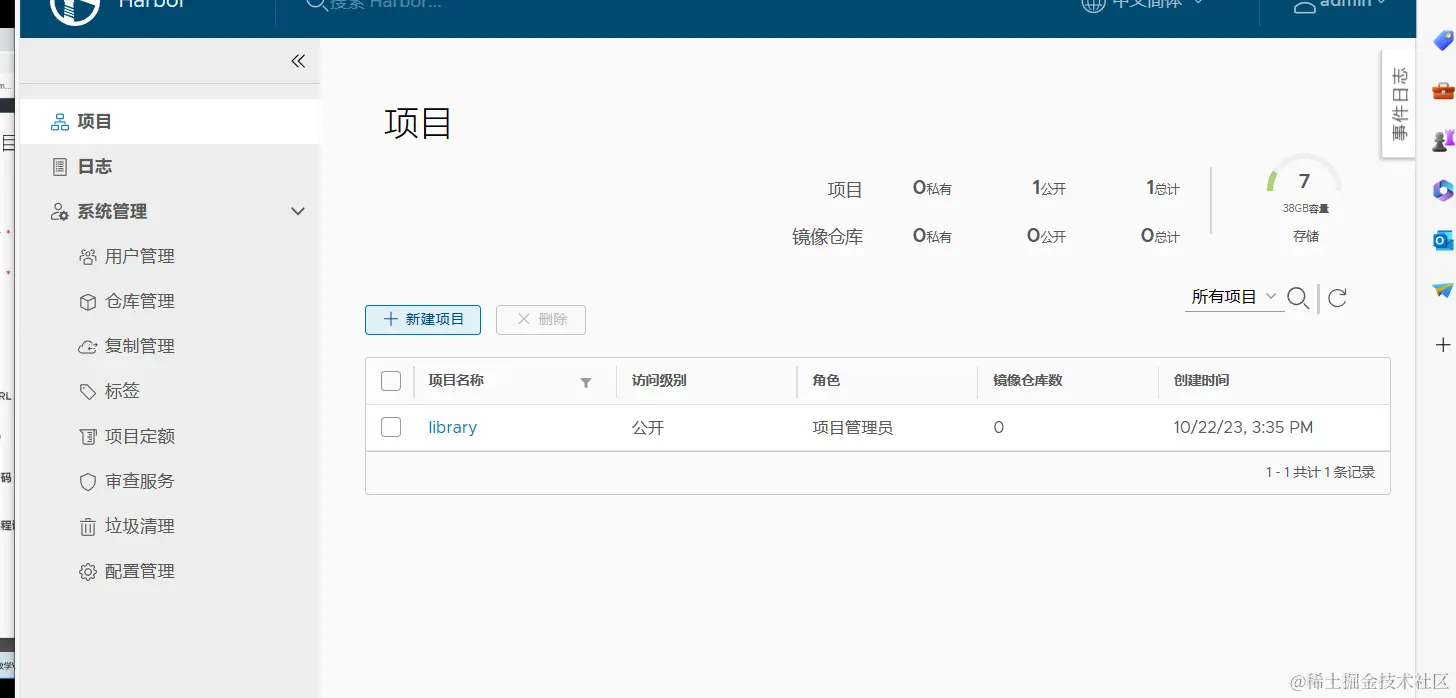Click the chess piece icon in browser sidebar
The height and width of the screenshot is (698, 1456).
click(x=1443, y=140)
